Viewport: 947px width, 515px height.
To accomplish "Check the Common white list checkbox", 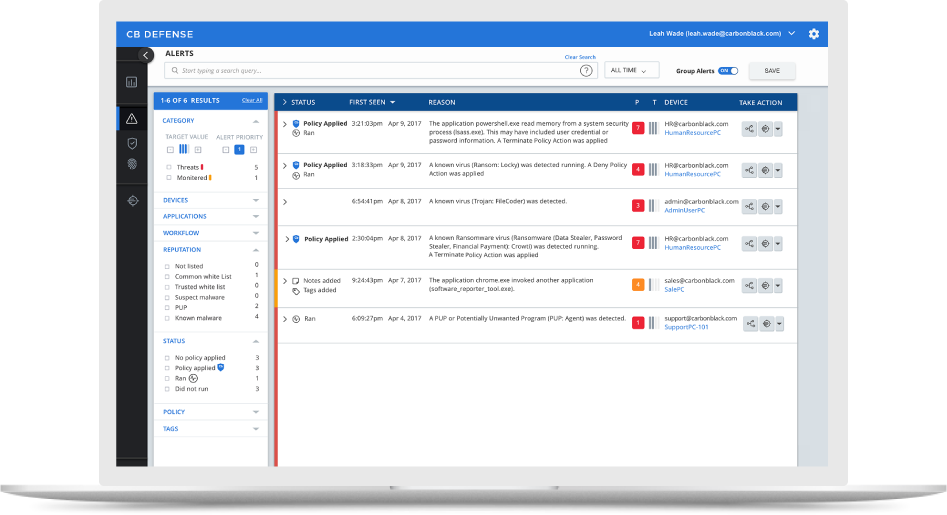I will 167,277.
